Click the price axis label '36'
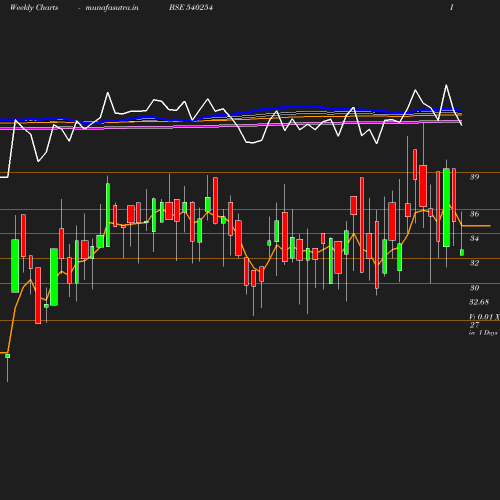Image resolution: width=500 pixels, height=500 pixels. pos(474,214)
